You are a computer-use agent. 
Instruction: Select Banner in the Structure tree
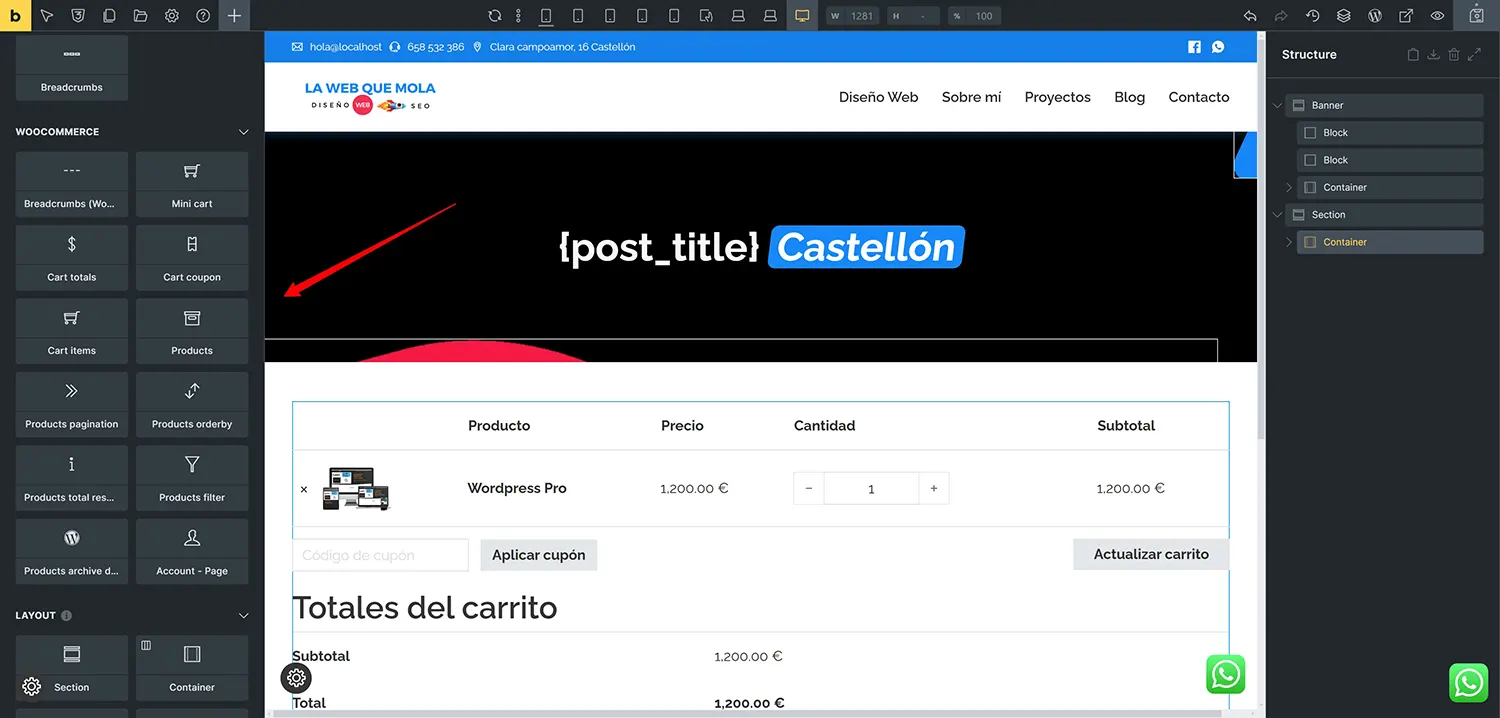point(1384,105)
